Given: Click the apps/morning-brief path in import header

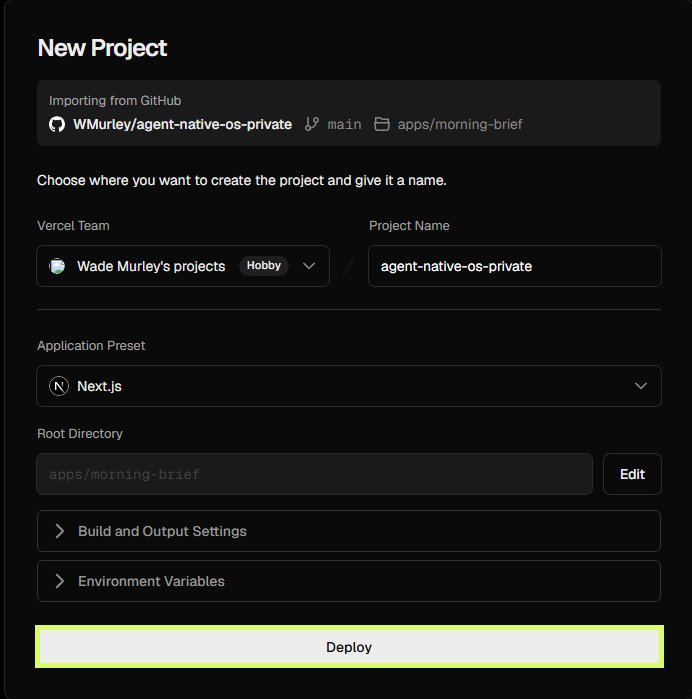Looking at the screenshot, I should [460, 124].
